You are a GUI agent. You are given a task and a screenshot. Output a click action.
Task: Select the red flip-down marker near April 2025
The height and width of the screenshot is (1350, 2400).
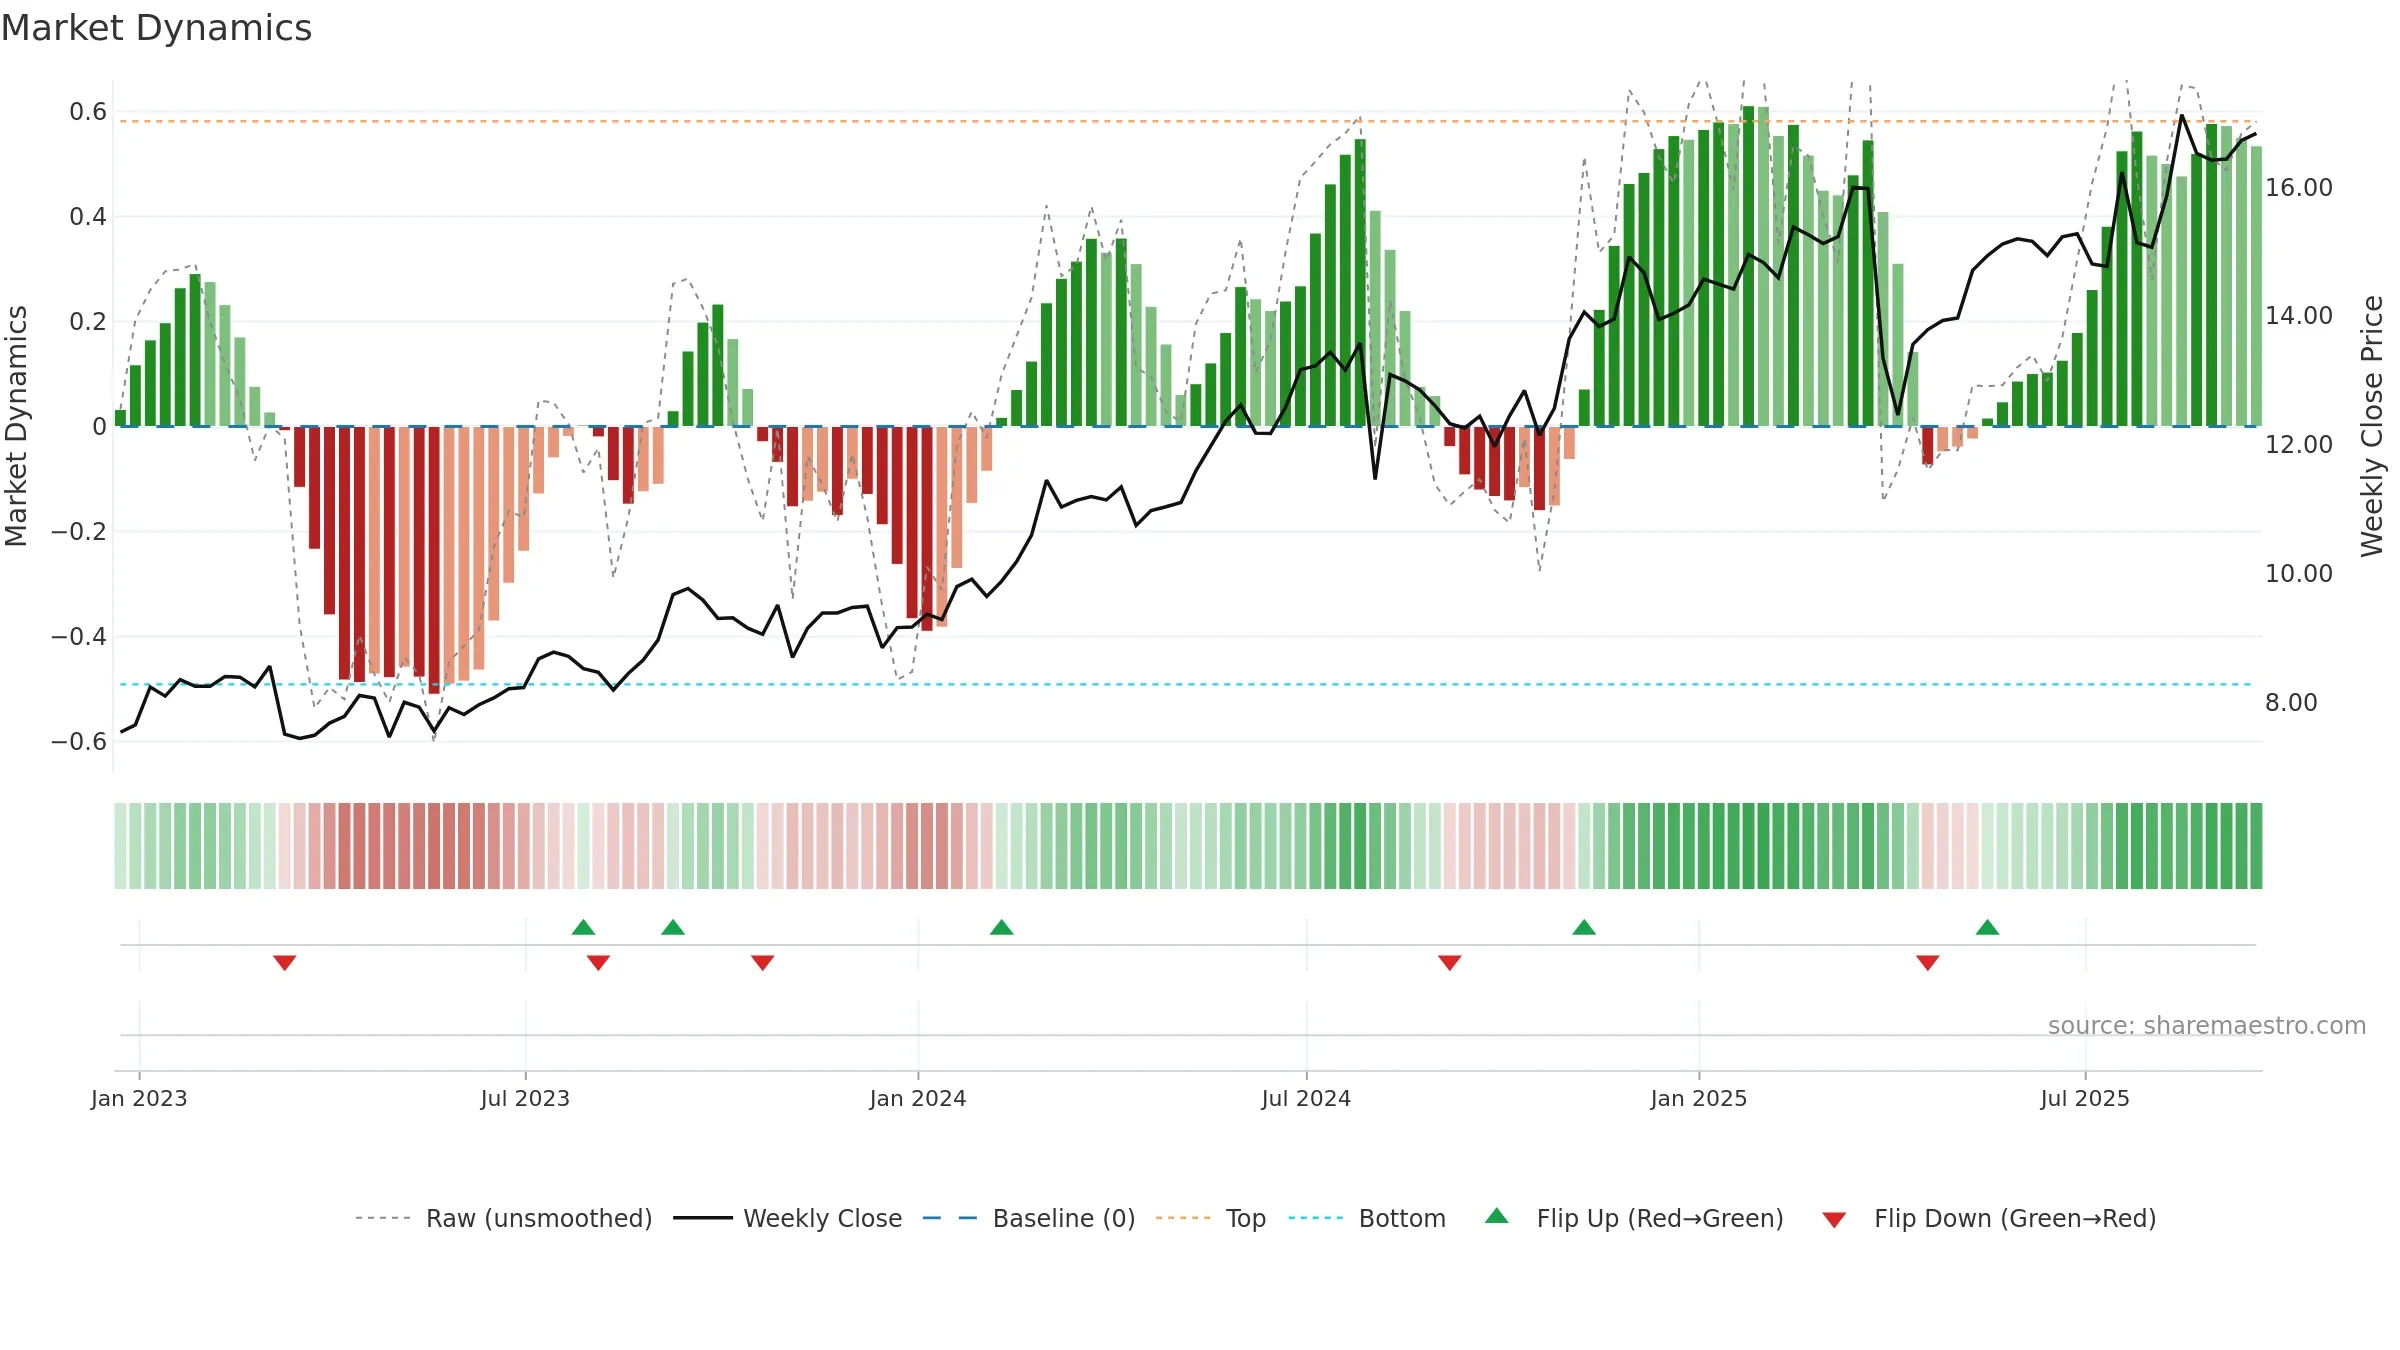[1927, 963]
